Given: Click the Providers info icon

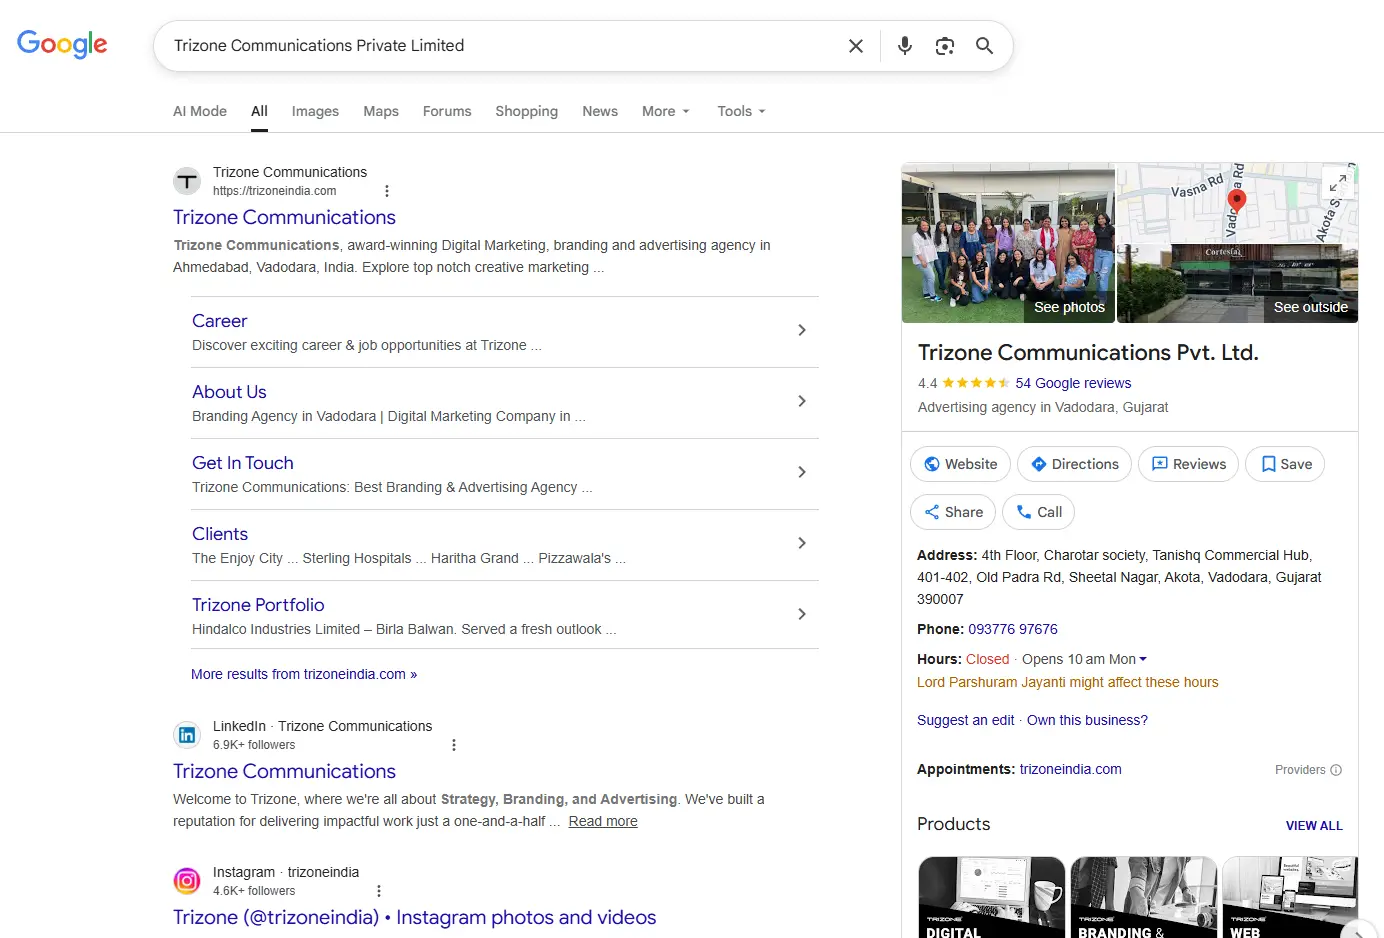Looking at the screenshot, I should pyautogui.click(x=1336, y=770).
